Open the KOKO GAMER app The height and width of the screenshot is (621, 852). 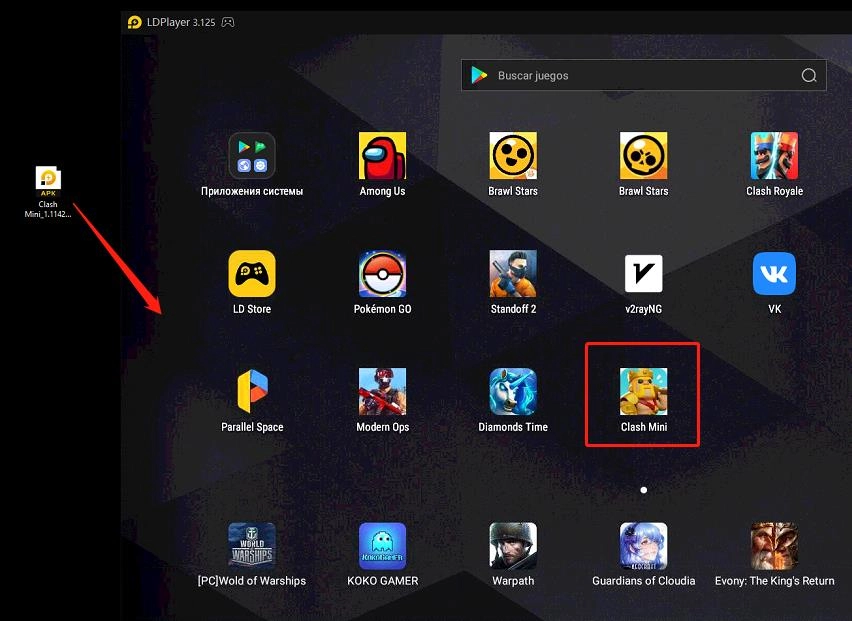[x=383, y=546]
